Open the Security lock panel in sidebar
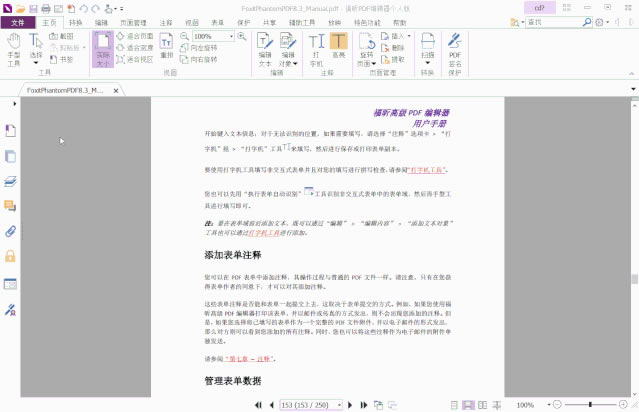The width and height of the screenshot is (639, 412). coord(10,256)
